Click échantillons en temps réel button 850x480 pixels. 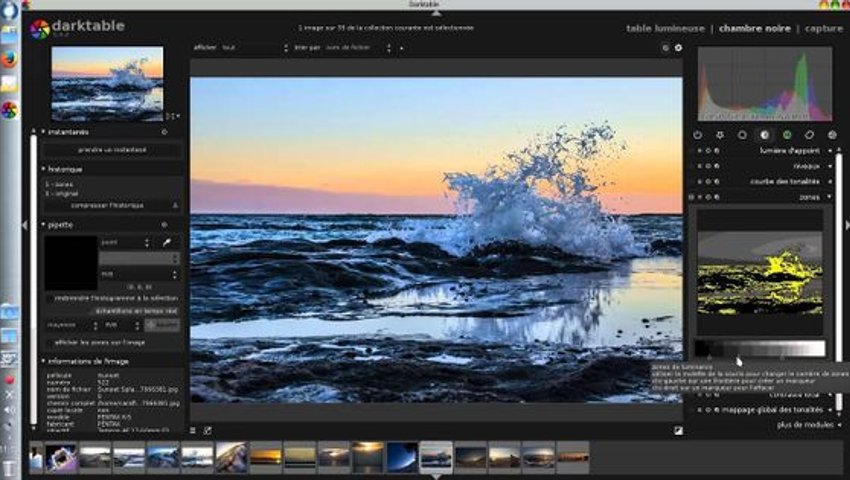(136, 311)
